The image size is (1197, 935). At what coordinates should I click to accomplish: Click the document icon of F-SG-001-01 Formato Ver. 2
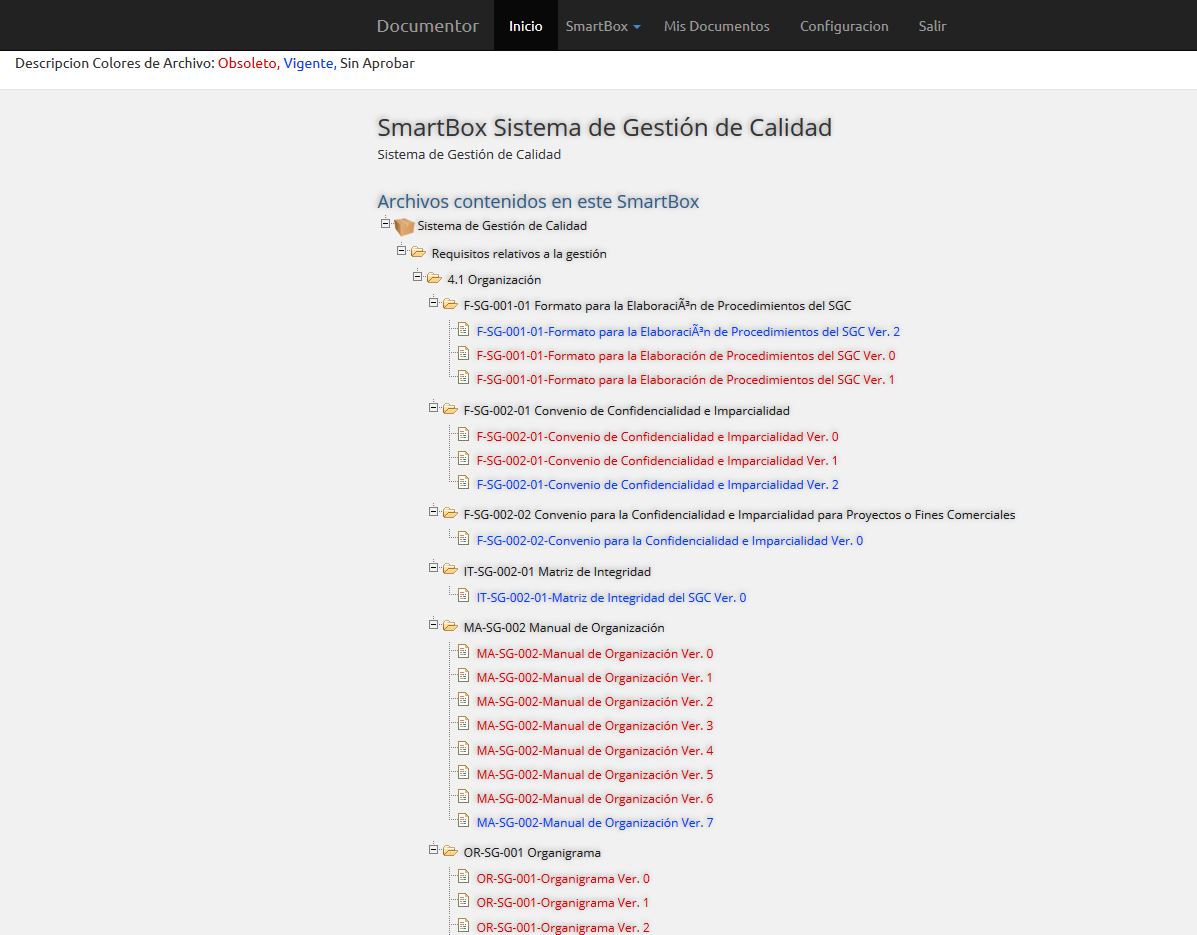point(463,330)
